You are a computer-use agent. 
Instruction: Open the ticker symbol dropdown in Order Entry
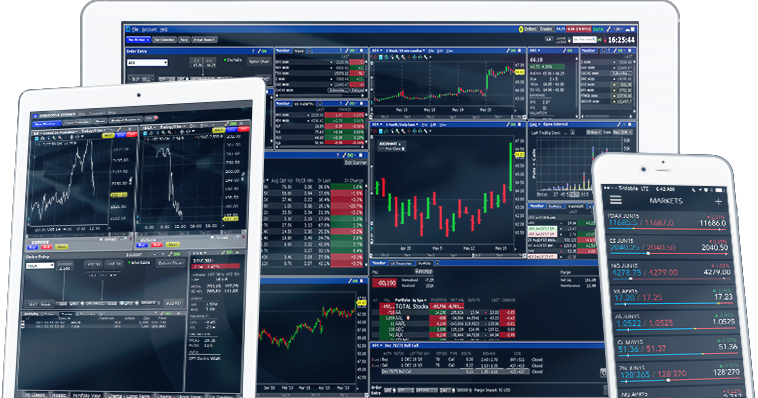[147, 63]
